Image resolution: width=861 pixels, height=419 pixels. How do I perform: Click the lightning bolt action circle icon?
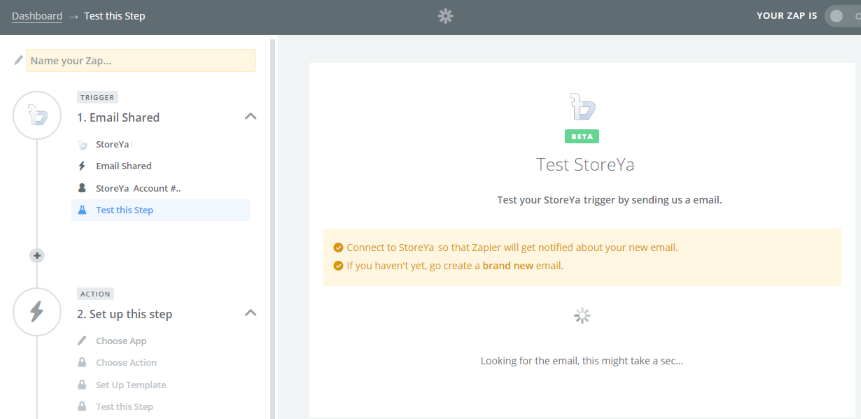[37, 313]
